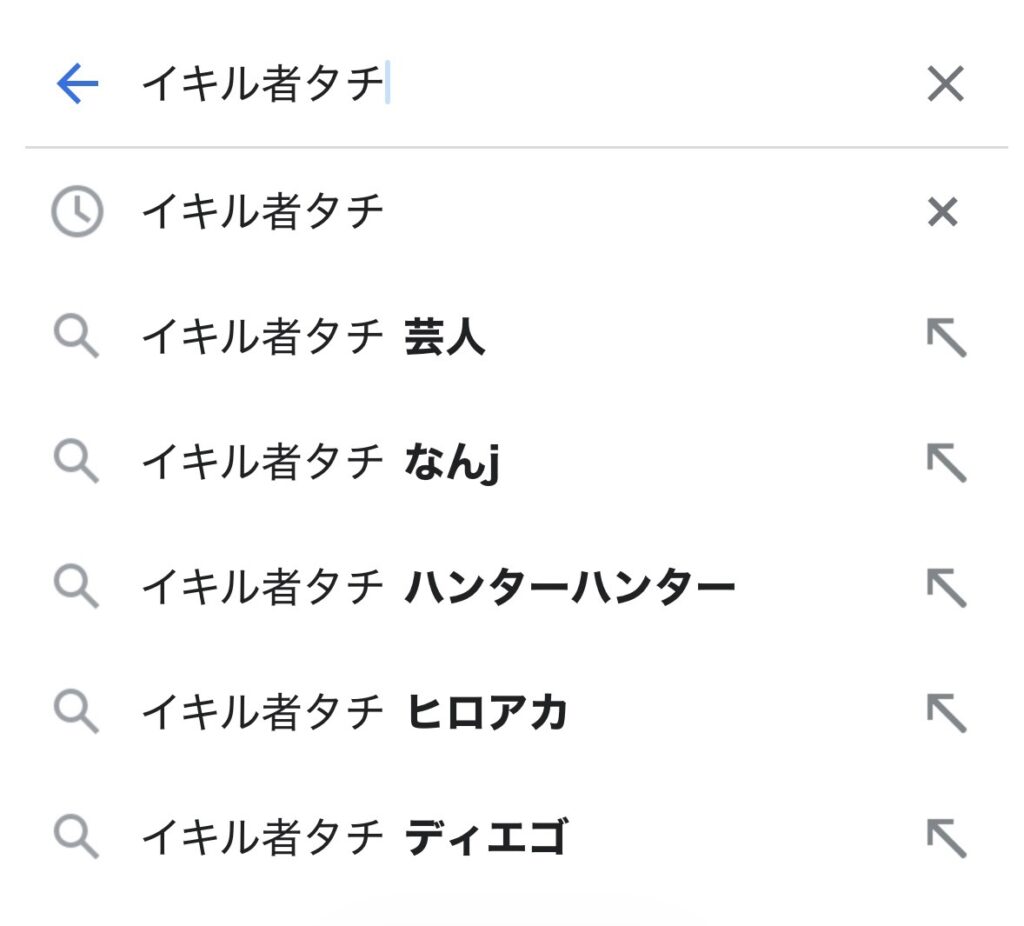Screen dimensions: 1024x926
Task: Insert なんj suggestion using its arrow icon
Action: pyautogui.click(x=945, y=463)
